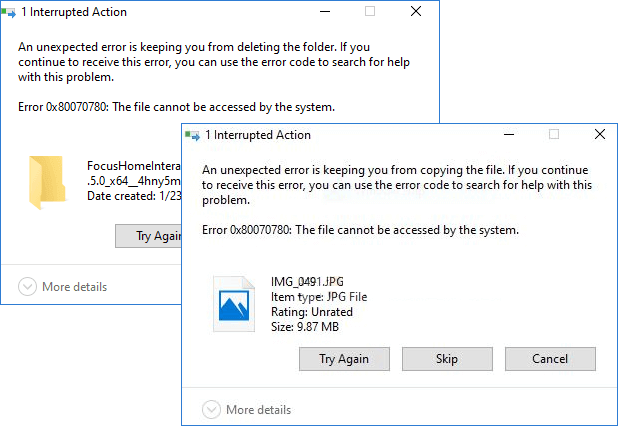Minimize the file copy error dialog
Image resolution: width=623 pixels, height=432 pixels.
click(x=506, y=135)
